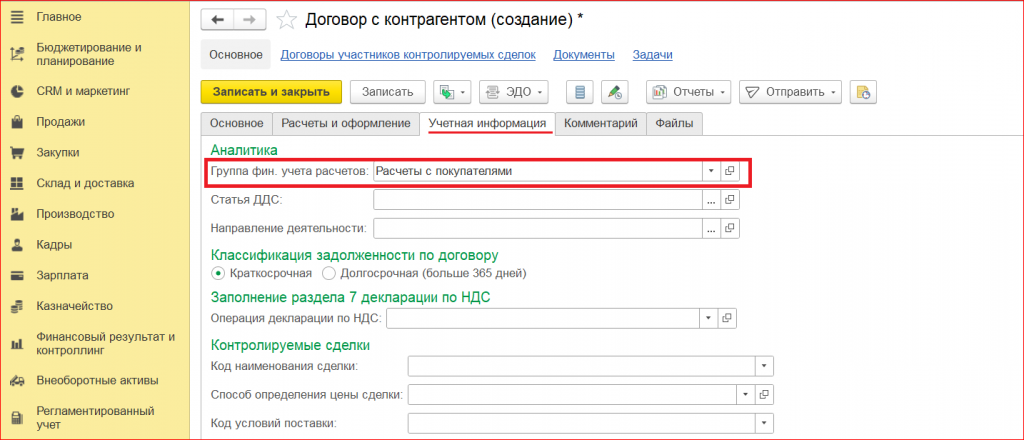Click the Код наименования сделки field
Screen dimensions: 1024x440
[x=581, y=366]
